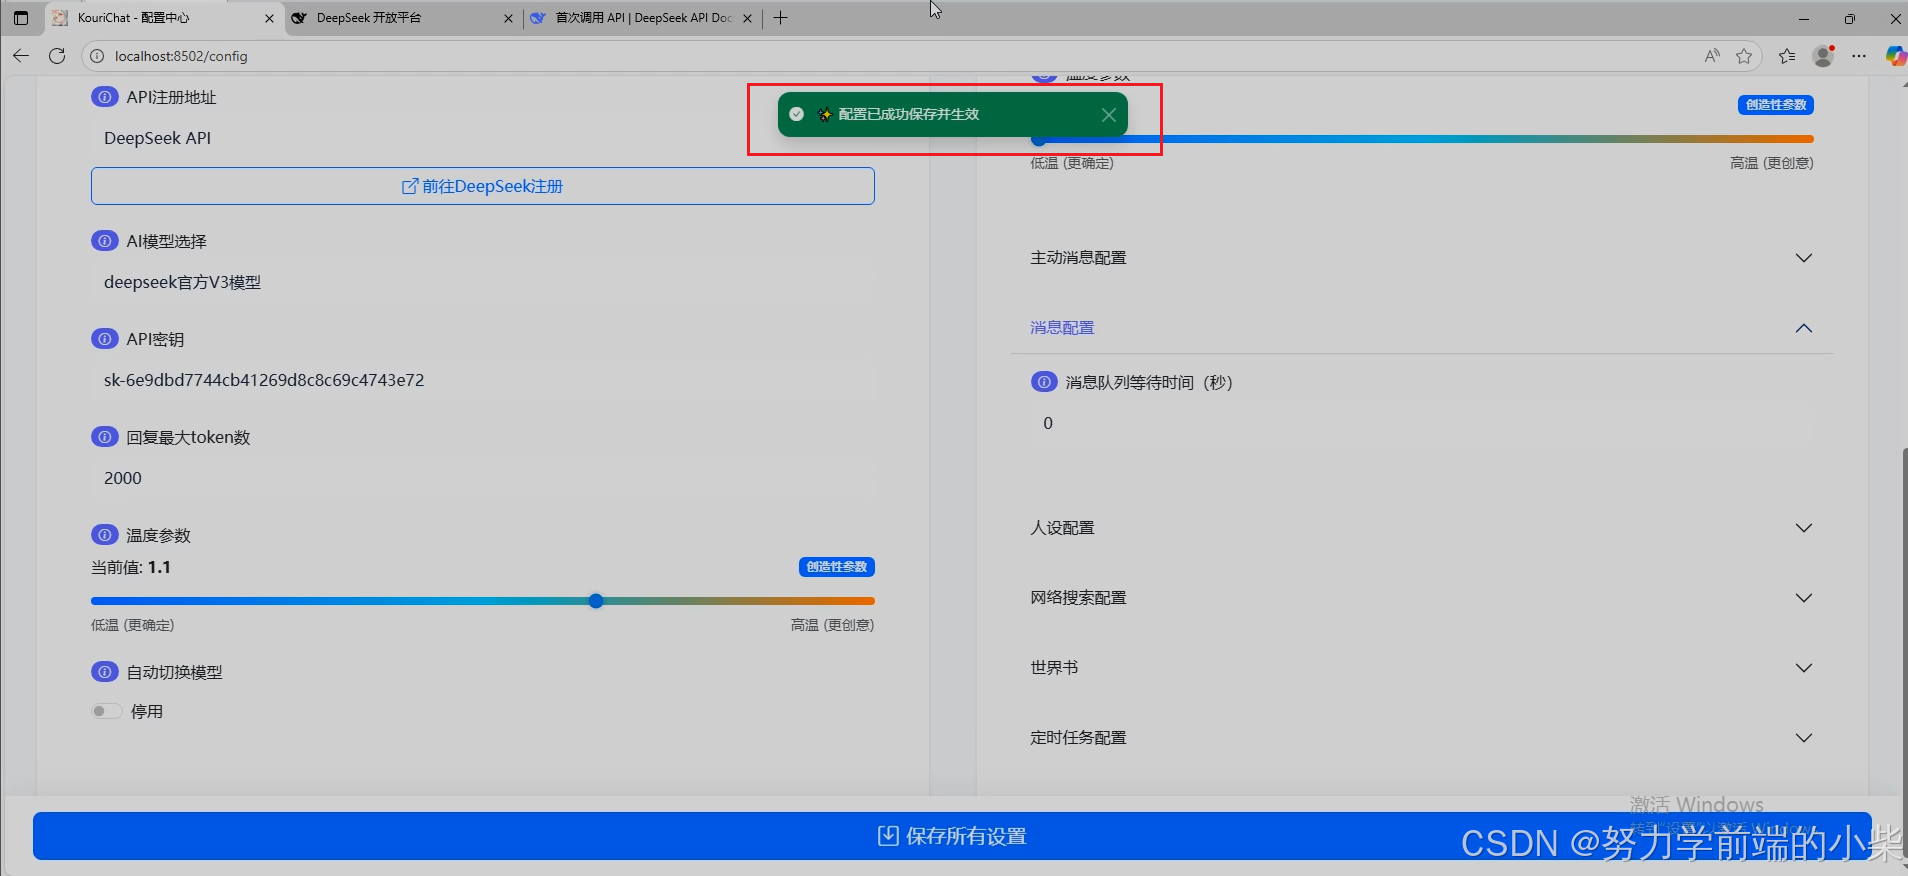The image size is (1908, 876).
Task: Click 配置已成功保存并生效 notification text
Action: [908, 114]
